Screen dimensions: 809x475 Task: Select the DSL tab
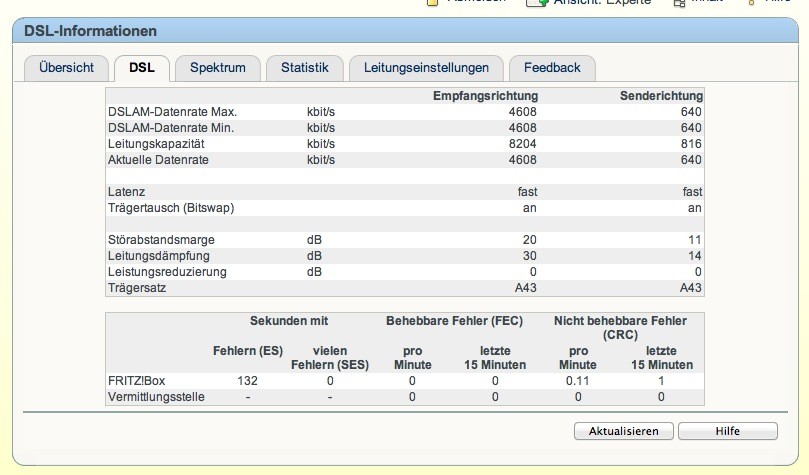(141, 68)
